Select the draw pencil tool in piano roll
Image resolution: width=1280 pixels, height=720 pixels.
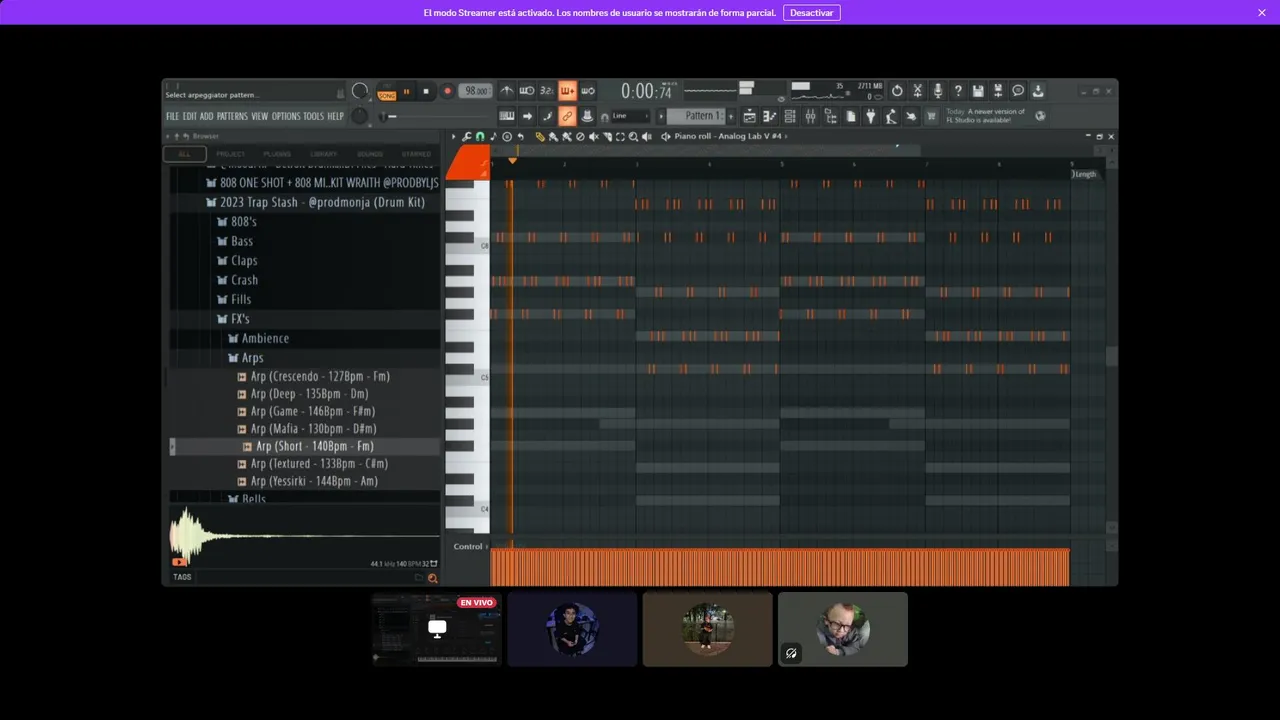[540, 136]
